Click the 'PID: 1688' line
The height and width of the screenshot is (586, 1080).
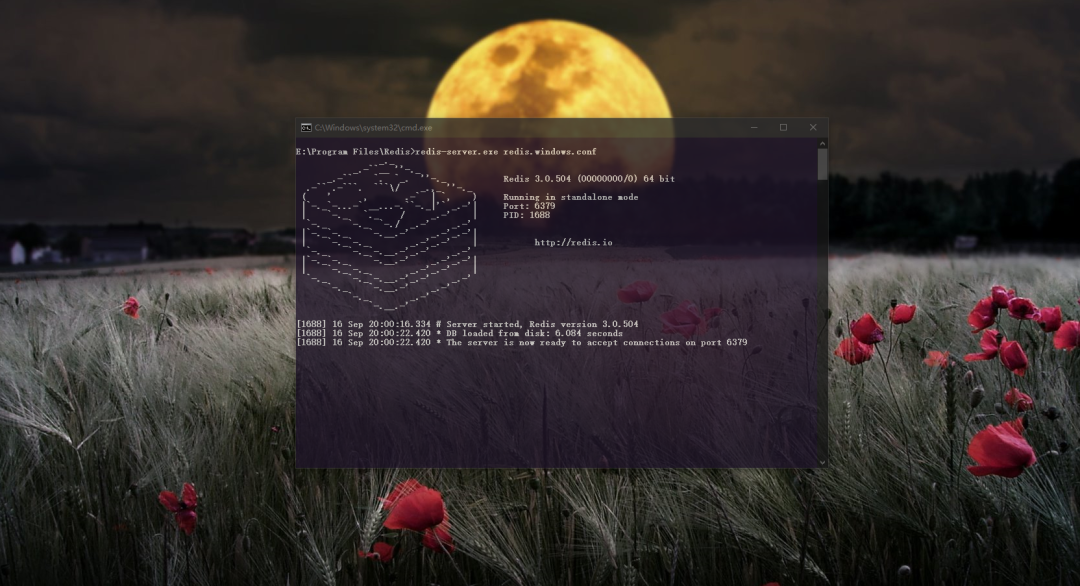[x=526, y=215]
